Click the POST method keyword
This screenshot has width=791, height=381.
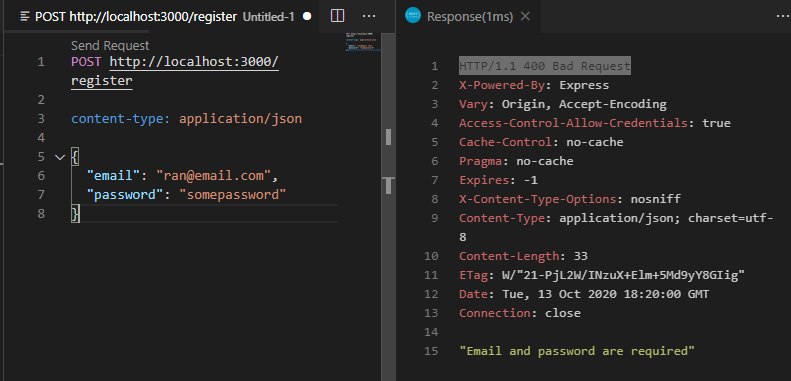point(86,62)
